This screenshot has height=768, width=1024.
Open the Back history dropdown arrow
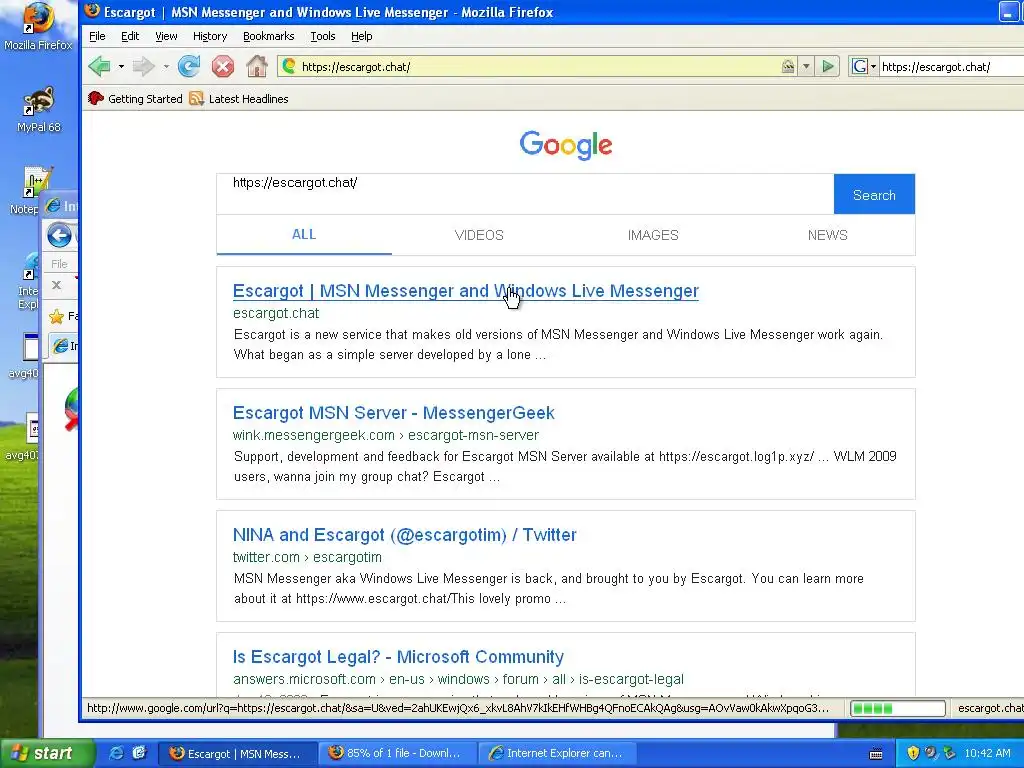coord(121,66)
